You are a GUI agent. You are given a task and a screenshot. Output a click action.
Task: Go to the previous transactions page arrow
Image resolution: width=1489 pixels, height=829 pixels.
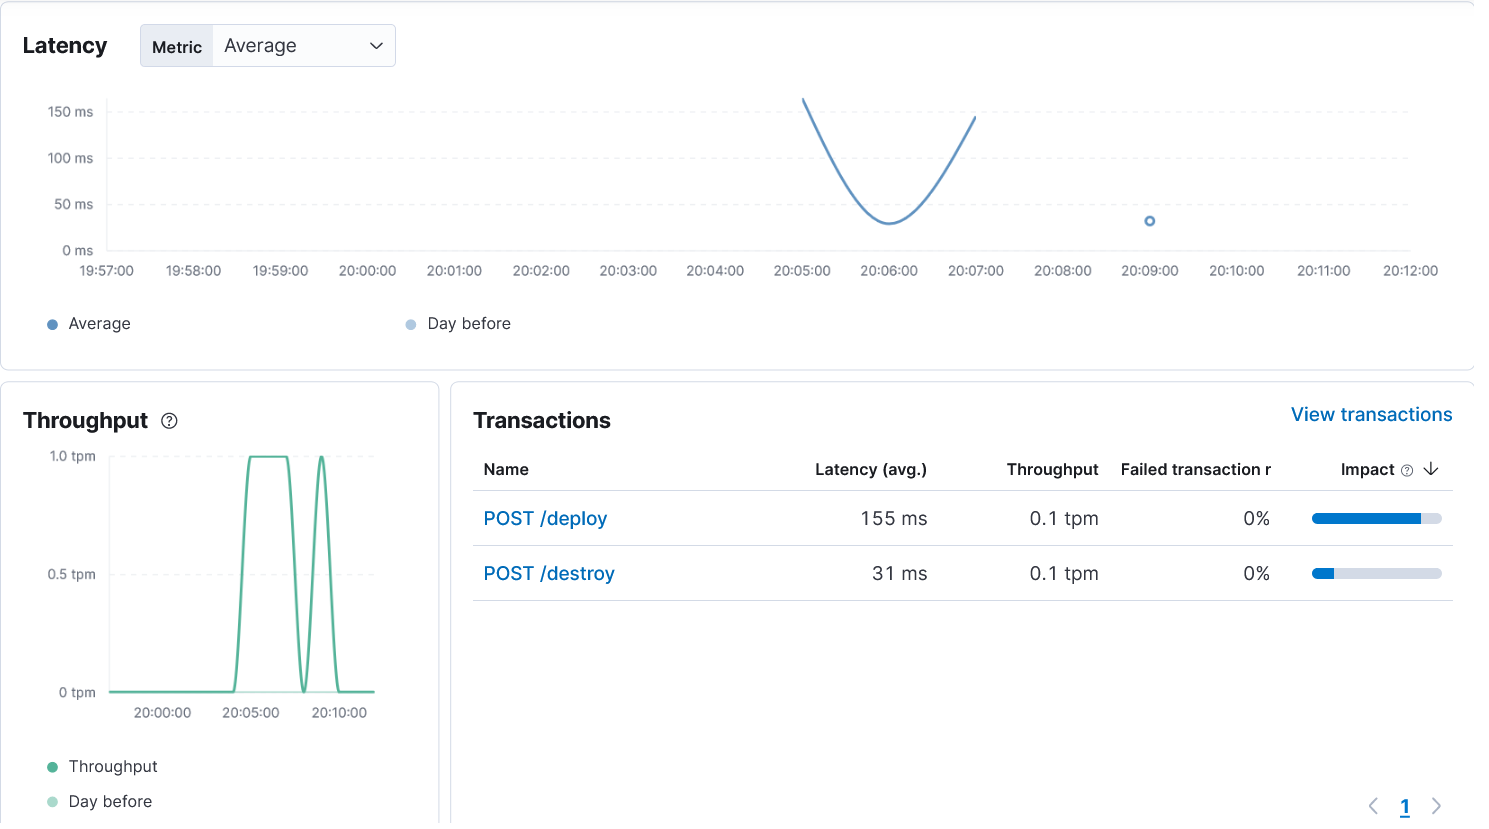coord(1373,806)
